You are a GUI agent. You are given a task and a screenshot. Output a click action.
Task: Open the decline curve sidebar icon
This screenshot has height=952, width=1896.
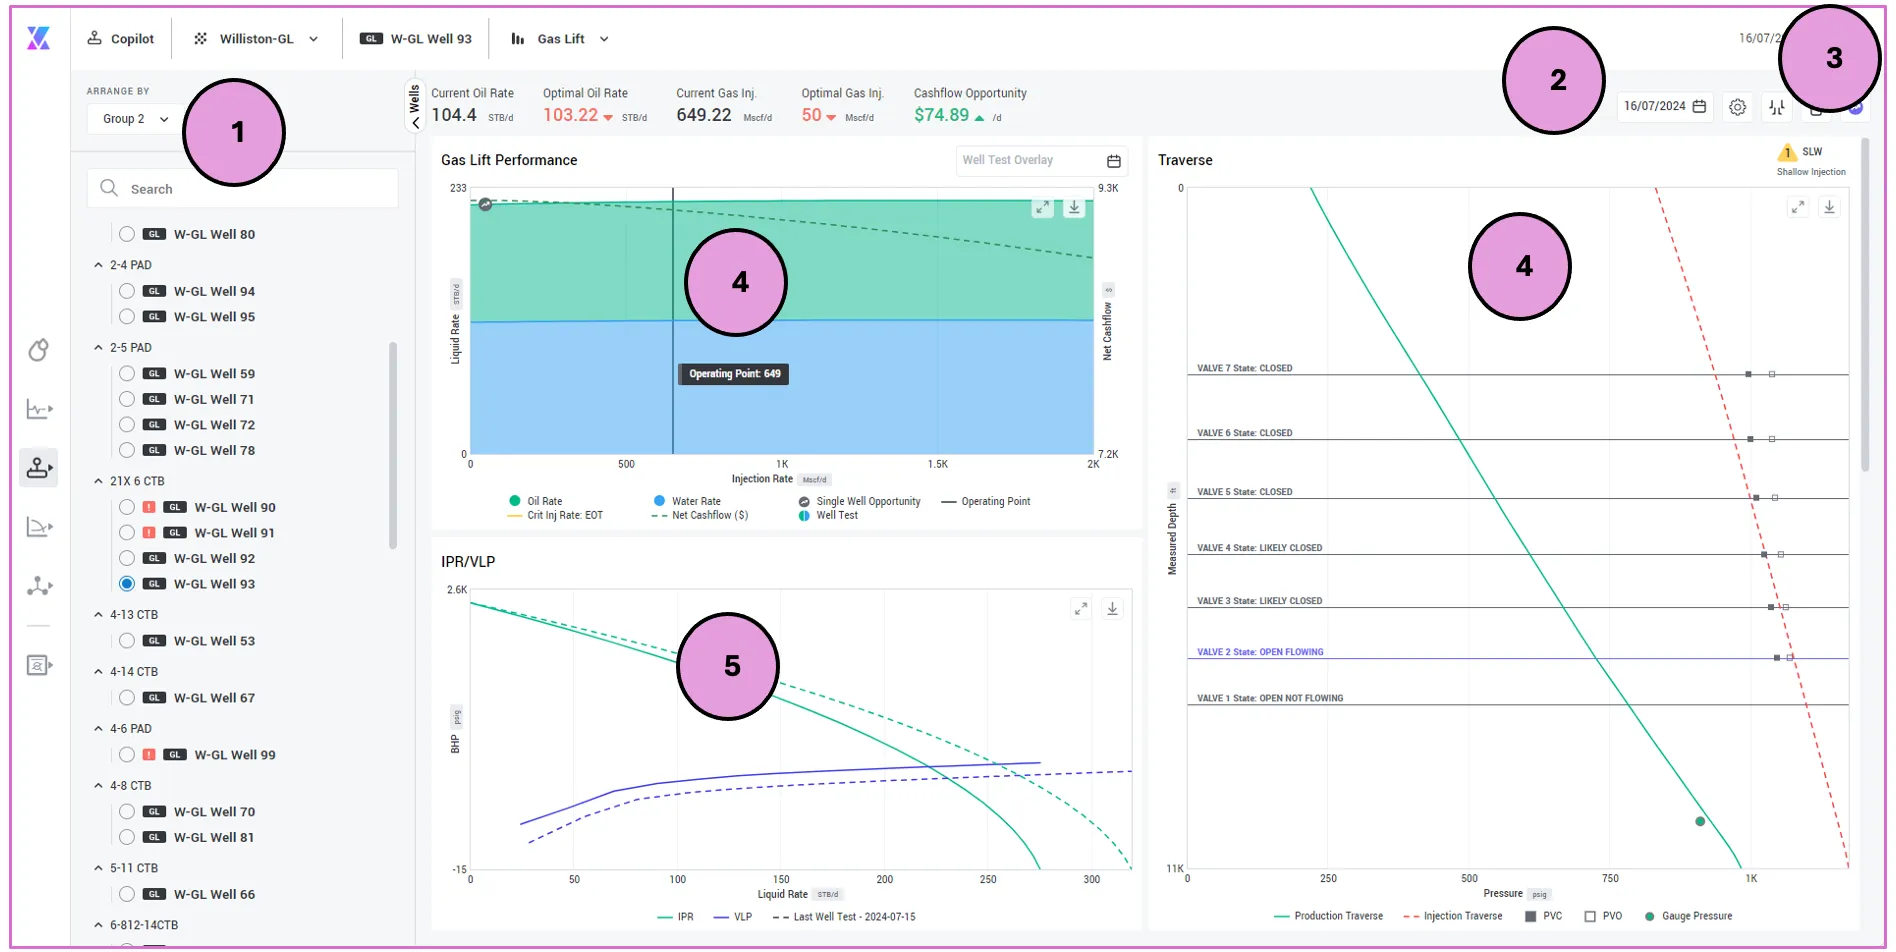[x=39, y=527]
